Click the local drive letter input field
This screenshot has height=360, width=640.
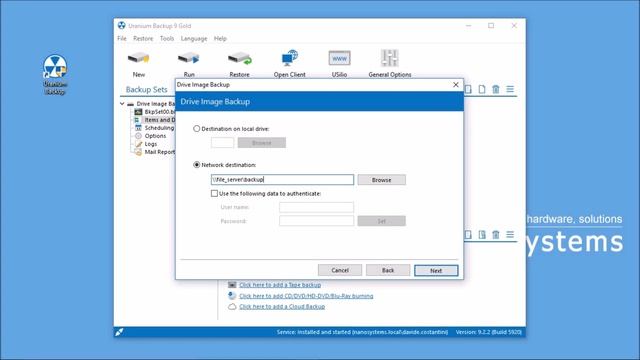point(222,142)
